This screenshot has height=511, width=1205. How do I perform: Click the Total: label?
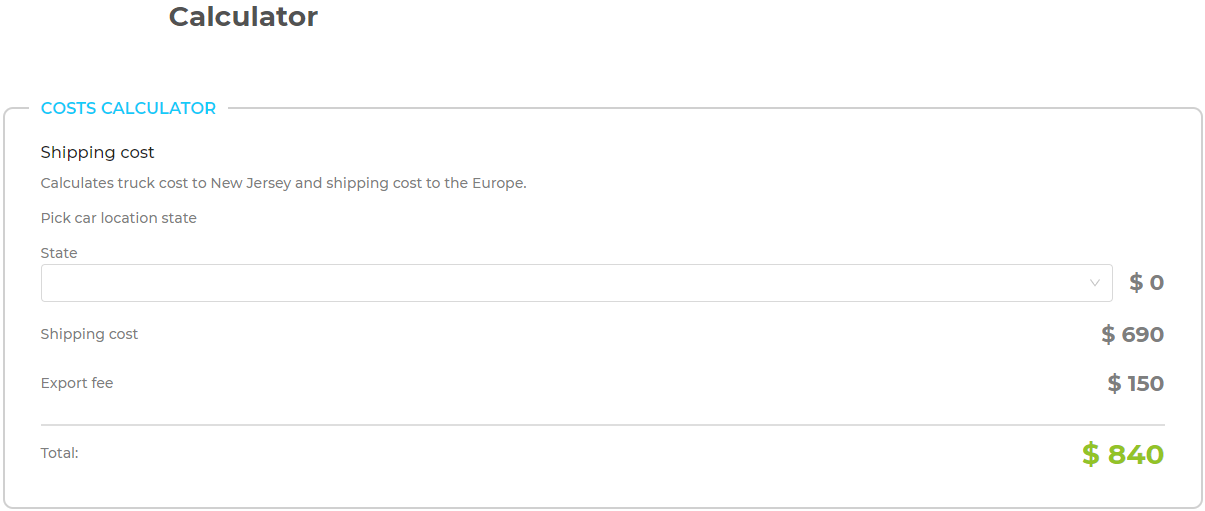point(59,453)
